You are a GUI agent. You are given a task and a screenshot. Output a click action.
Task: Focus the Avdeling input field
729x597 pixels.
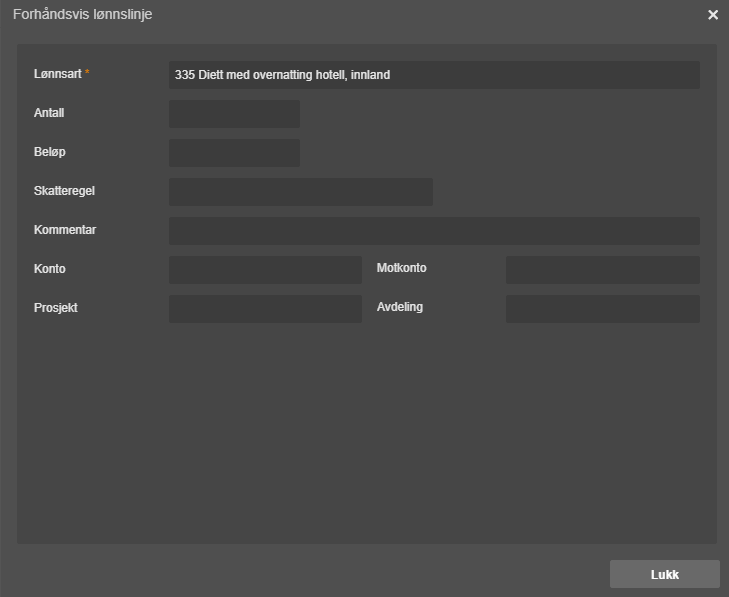(x=603, y=309)
